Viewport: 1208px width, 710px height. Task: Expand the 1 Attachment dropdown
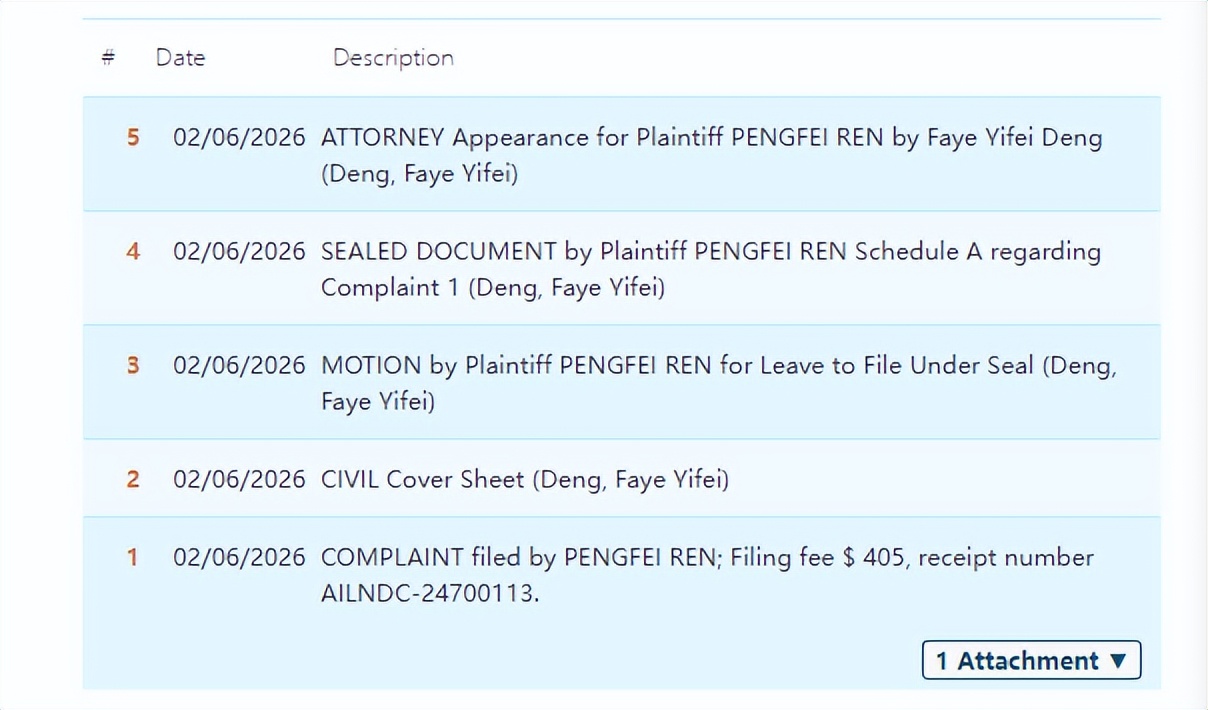1031,661
